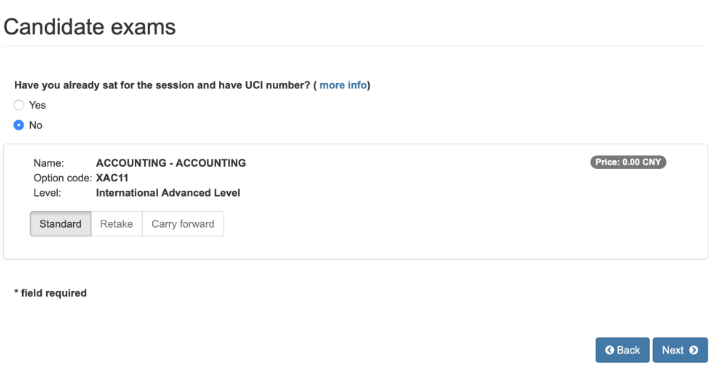Choose the Standard entry type
Image resolution: width=723 pixels, height=386 pixels.
60,224
